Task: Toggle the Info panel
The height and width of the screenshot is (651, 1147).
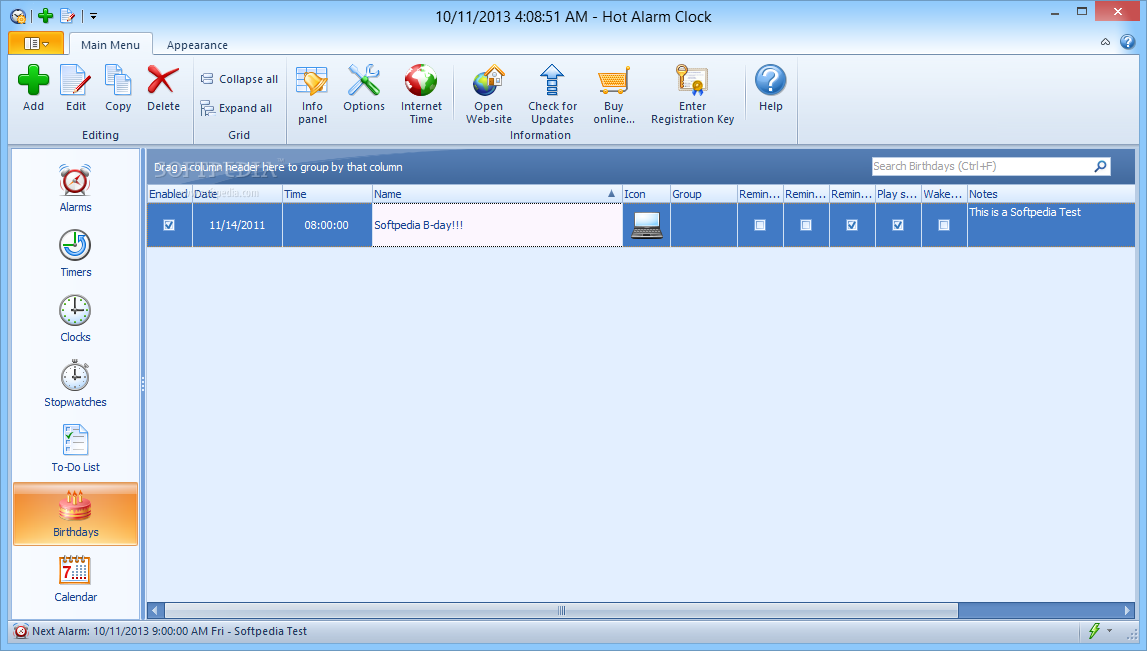Action: 312,94
